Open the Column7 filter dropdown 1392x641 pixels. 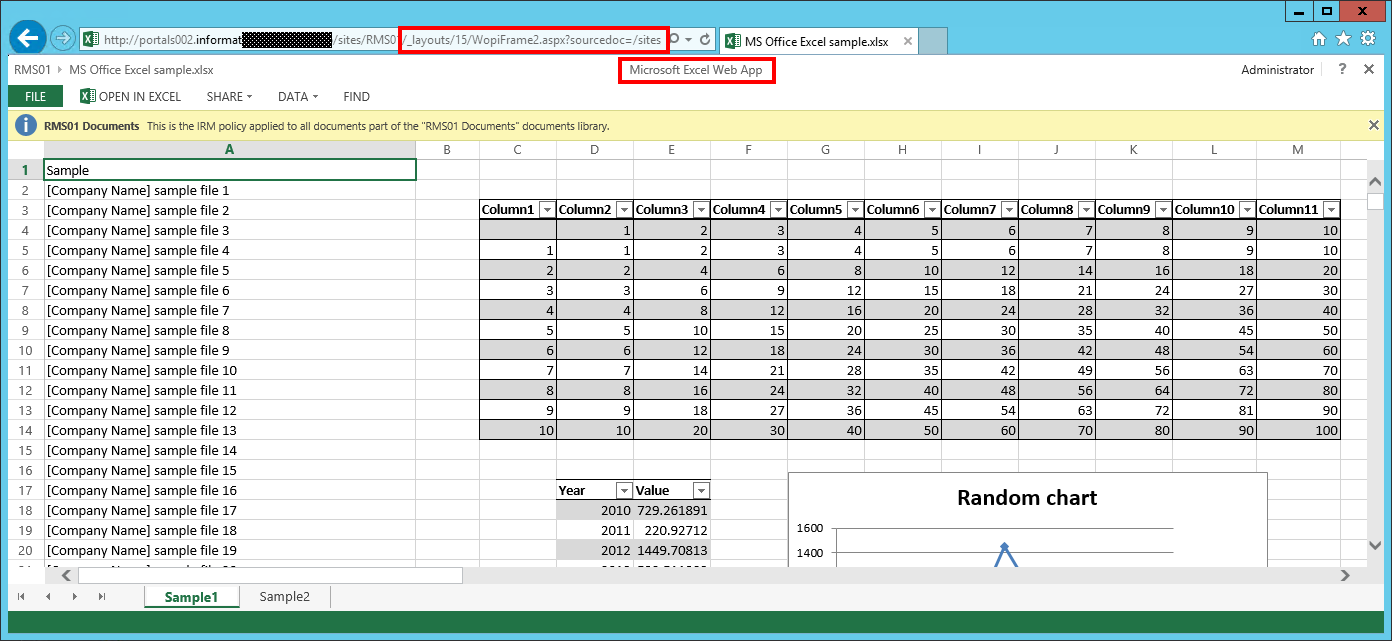coord(1009,210)
